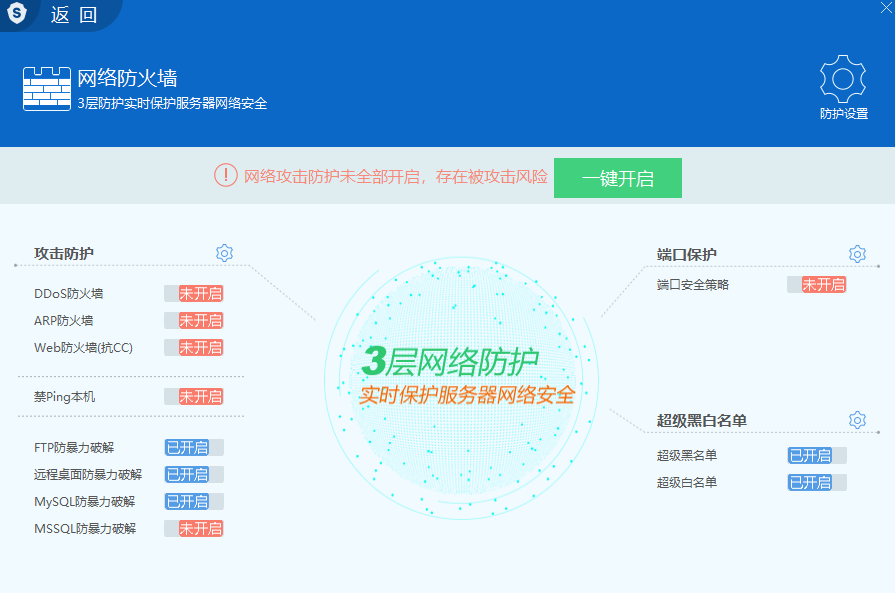Screen dimensions: 895x593
Task: Click the settings gear beside 攻击防护
Action: tap(224, 253)
